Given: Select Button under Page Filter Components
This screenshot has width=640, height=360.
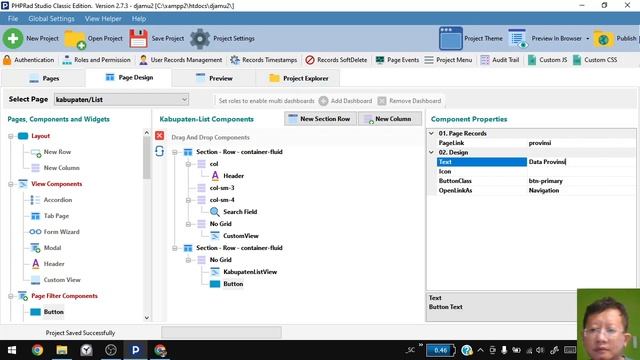Looking at the screenshot, I should point(53,312).
